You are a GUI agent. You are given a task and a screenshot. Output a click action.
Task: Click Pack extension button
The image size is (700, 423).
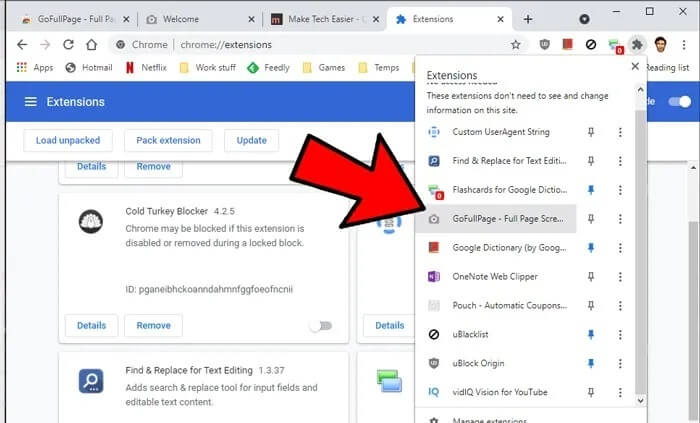168,141
